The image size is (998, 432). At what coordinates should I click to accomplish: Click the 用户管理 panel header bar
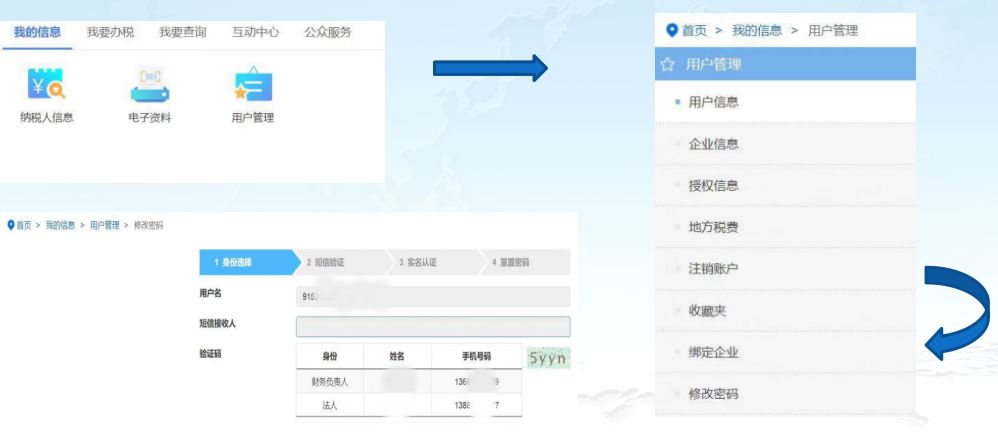[x=785, y=64]
